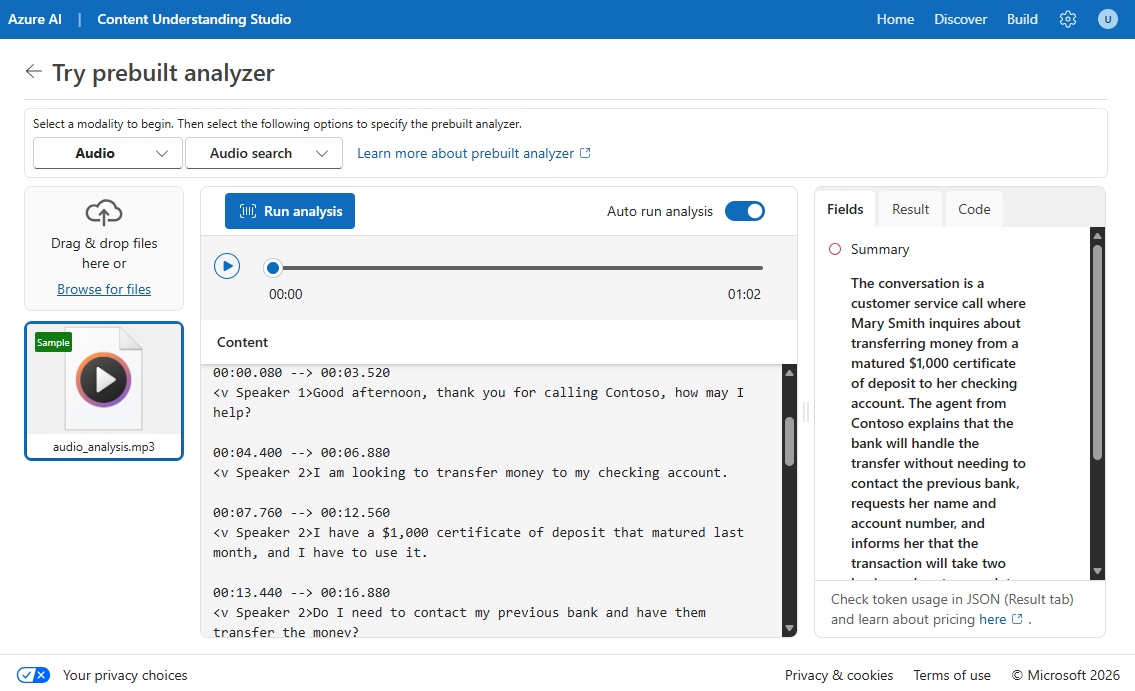
Task: Go back using the left arrow
Action: [33, 71]
